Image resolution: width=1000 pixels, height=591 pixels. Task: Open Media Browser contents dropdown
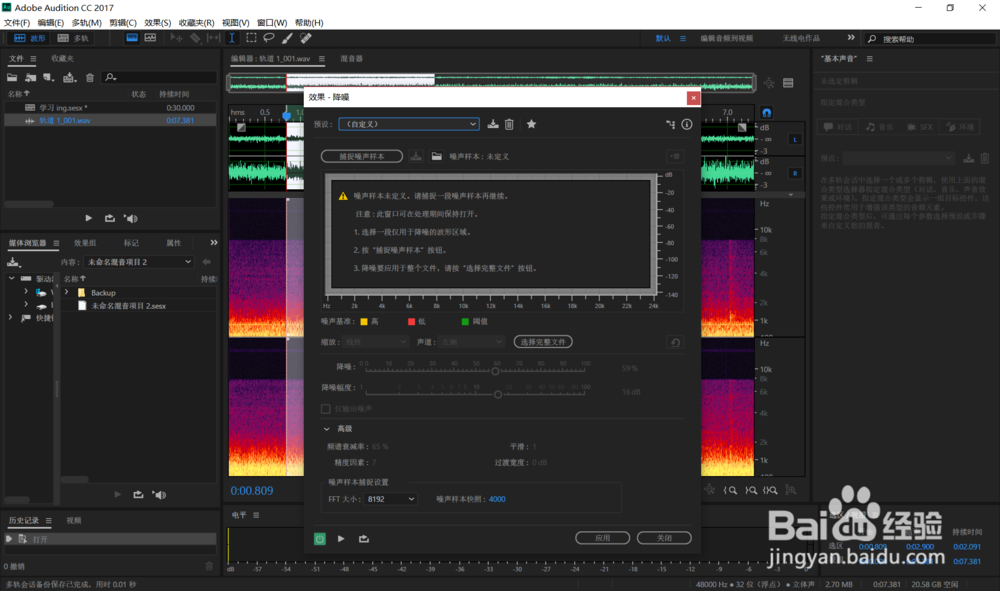point(138,262)
